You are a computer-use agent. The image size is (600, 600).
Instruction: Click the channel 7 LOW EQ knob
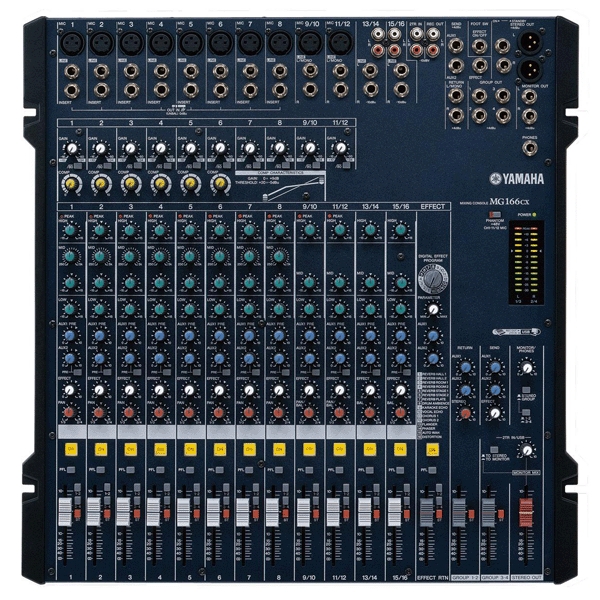pyautogui.click(x=249, y=309)
